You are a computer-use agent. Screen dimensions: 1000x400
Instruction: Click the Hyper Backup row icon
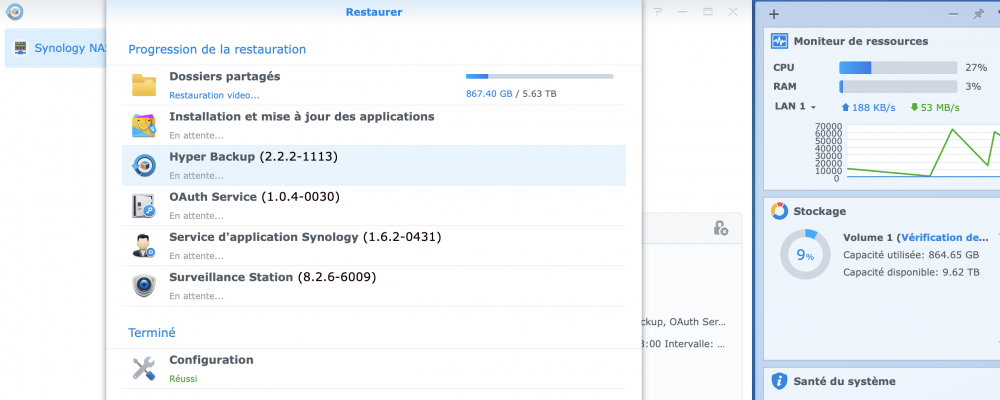143,165
